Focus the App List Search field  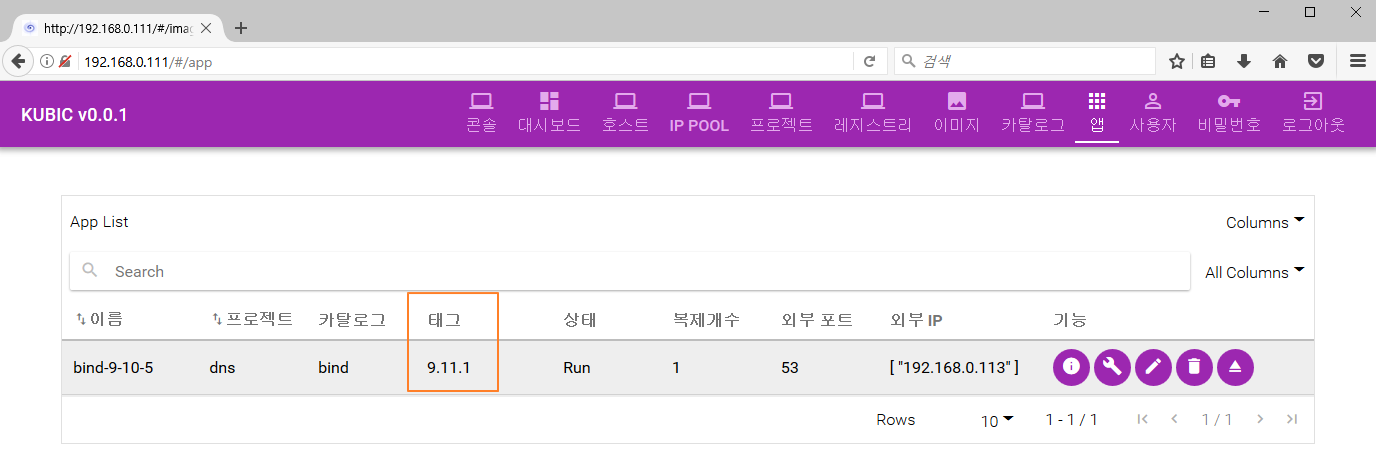630,271
